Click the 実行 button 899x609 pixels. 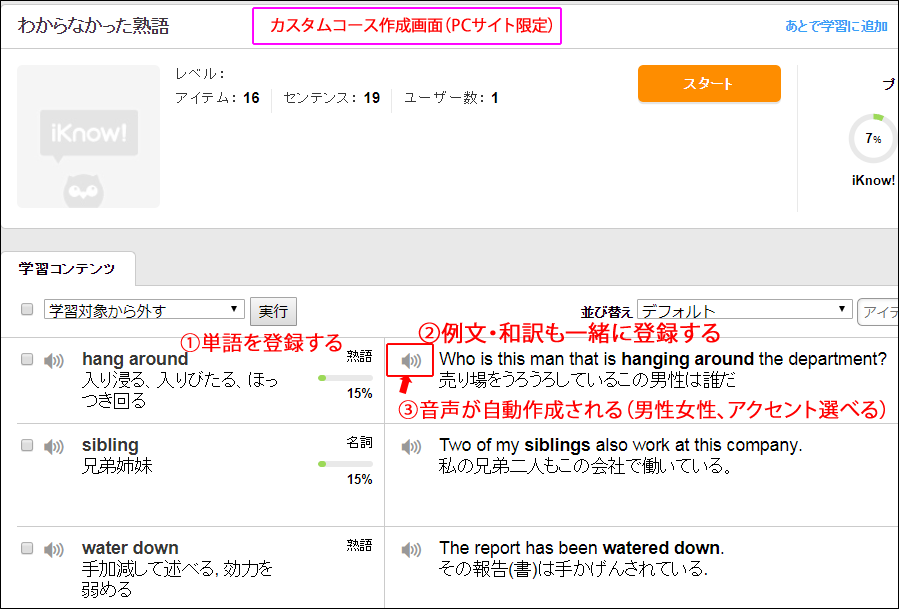[x=273, y=311]
